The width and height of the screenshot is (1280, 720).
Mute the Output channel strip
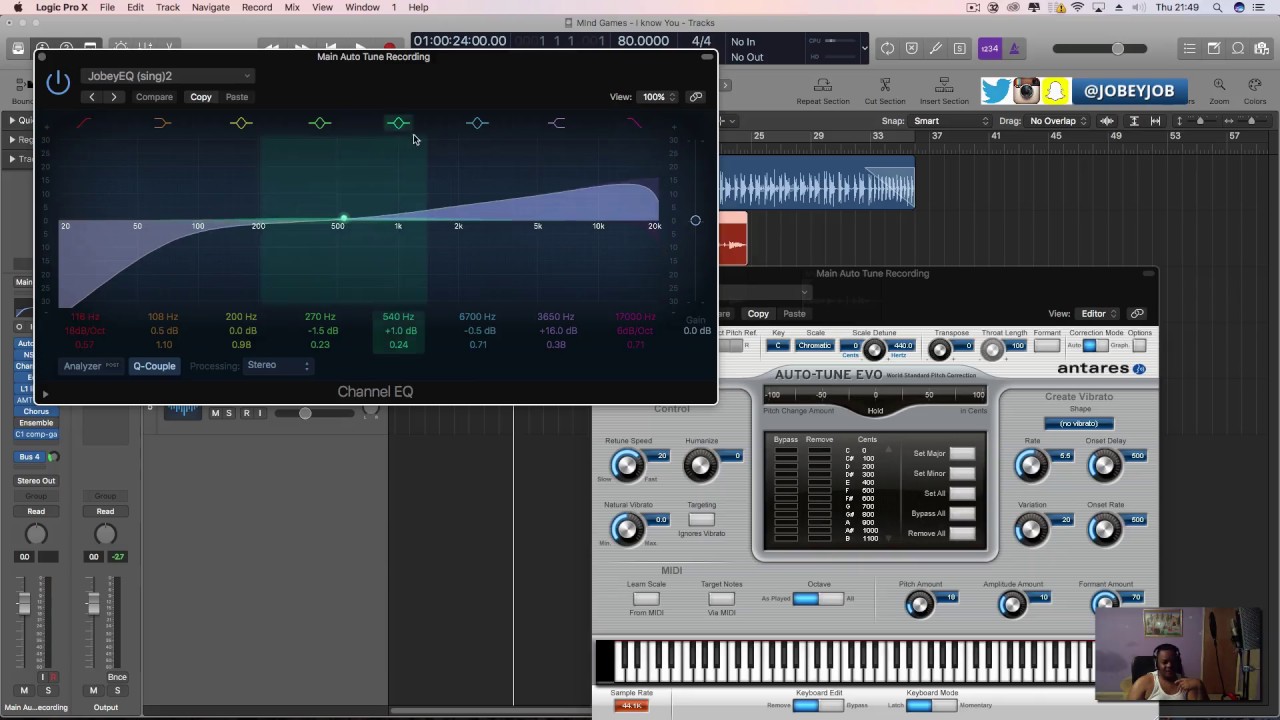(93, 690)
